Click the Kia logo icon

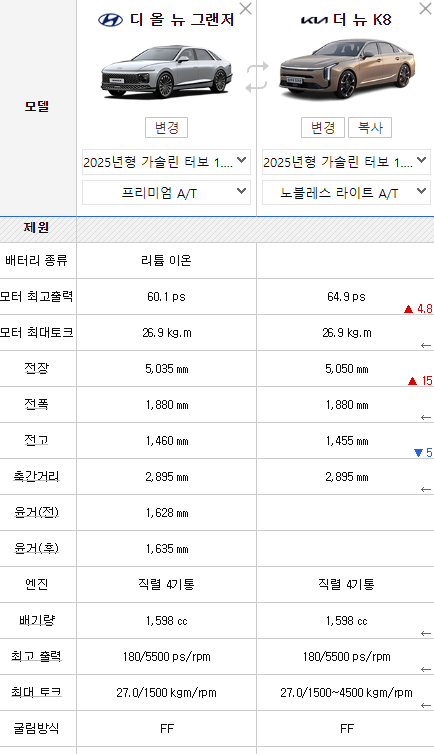[314, 20]
